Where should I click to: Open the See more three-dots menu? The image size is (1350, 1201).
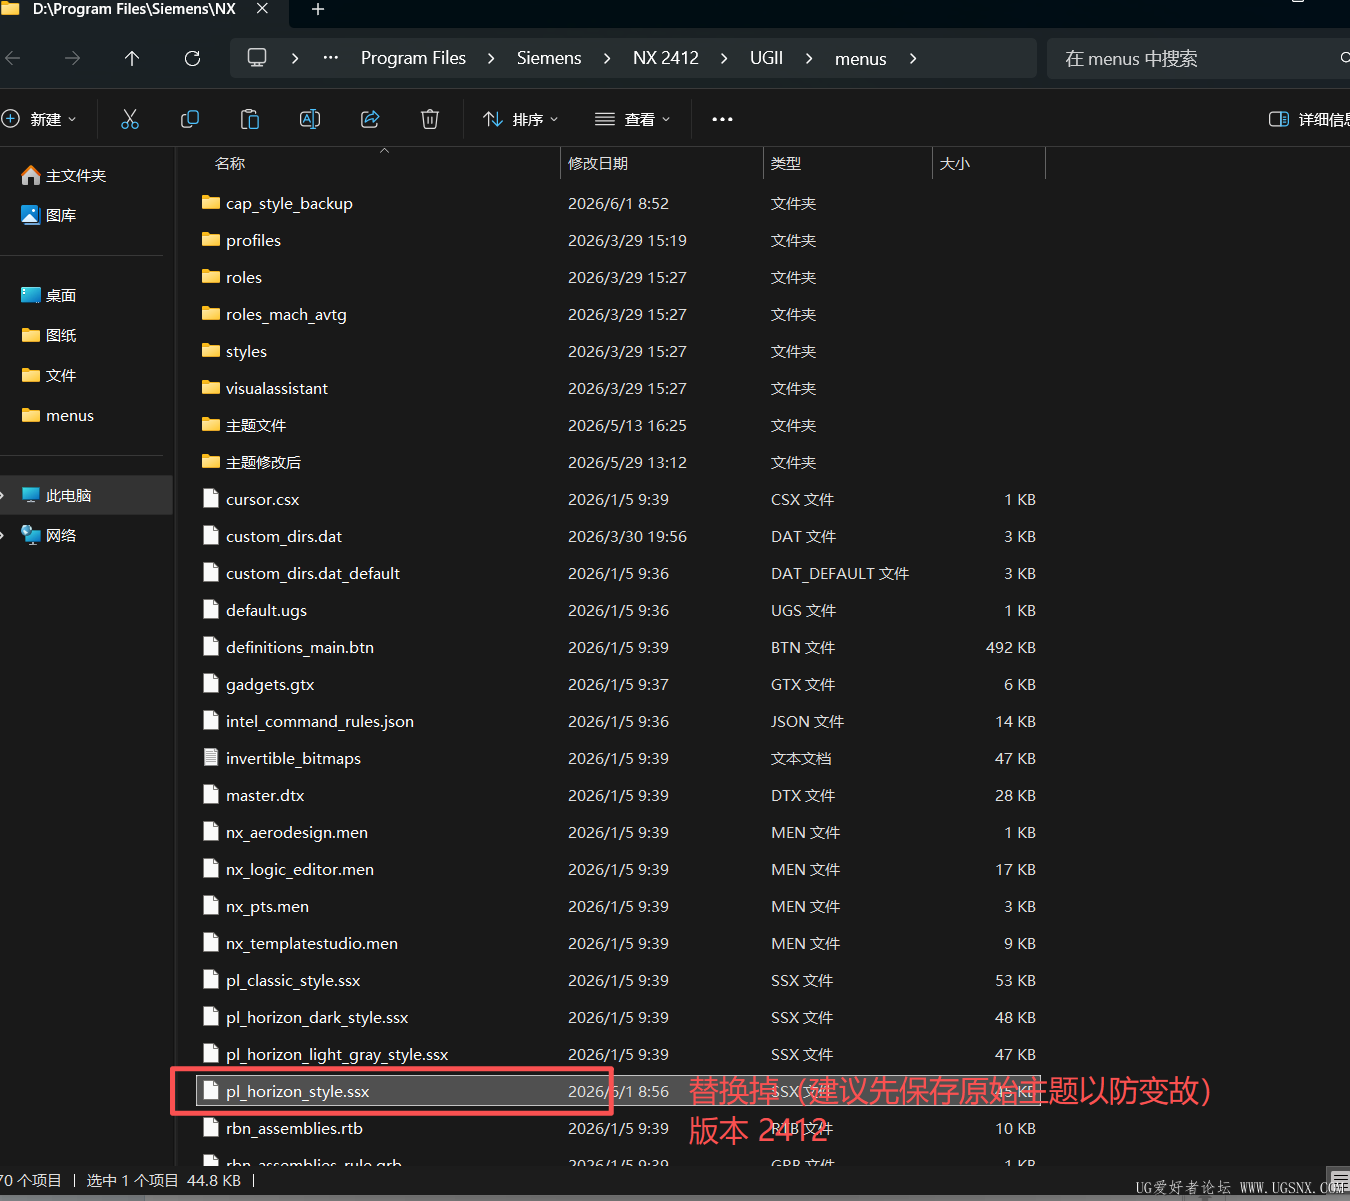pos(722,119)
